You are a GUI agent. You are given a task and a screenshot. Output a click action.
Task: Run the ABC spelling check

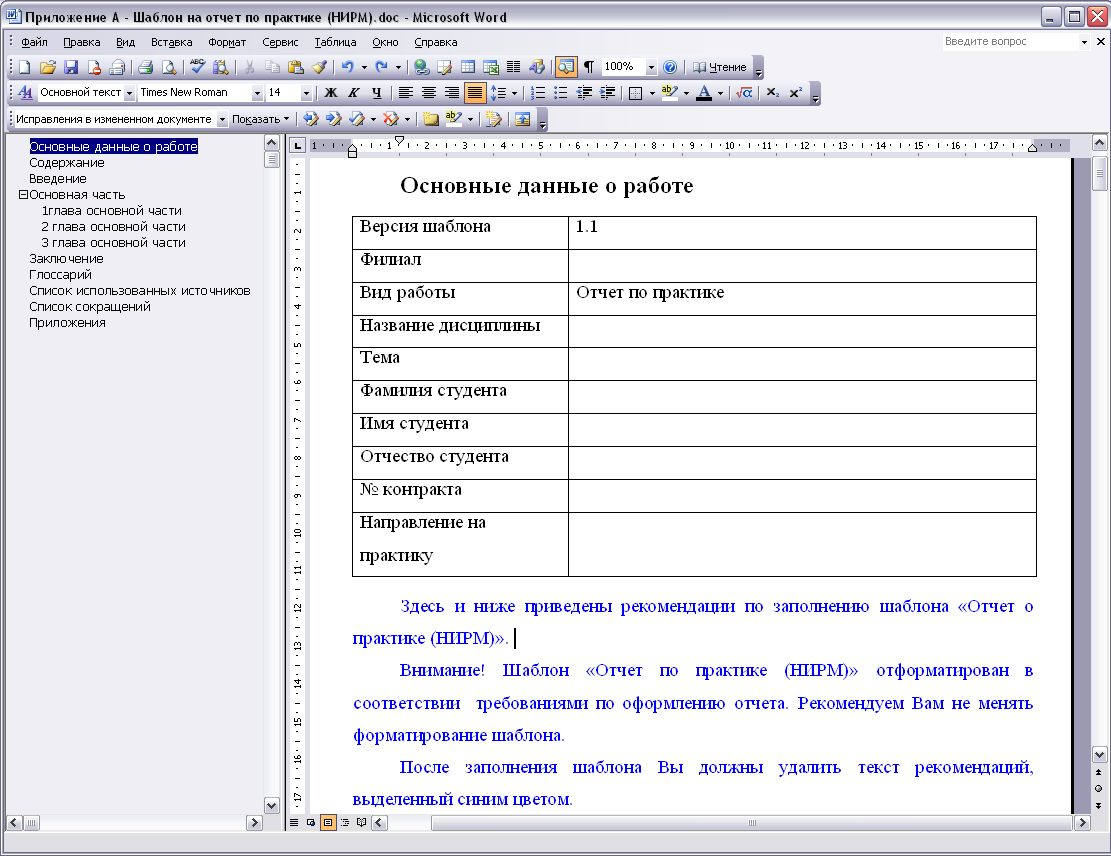click(x=198, y=67)
